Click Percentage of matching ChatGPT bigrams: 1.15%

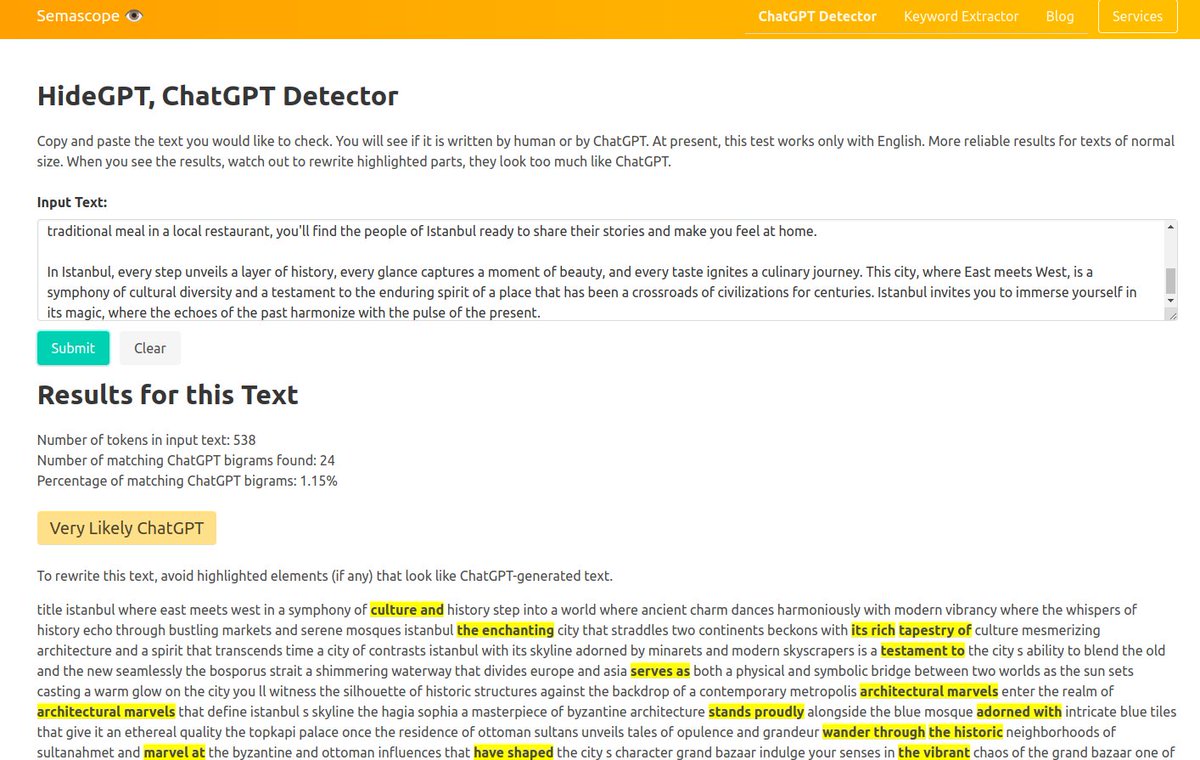(x=187, y=481)
